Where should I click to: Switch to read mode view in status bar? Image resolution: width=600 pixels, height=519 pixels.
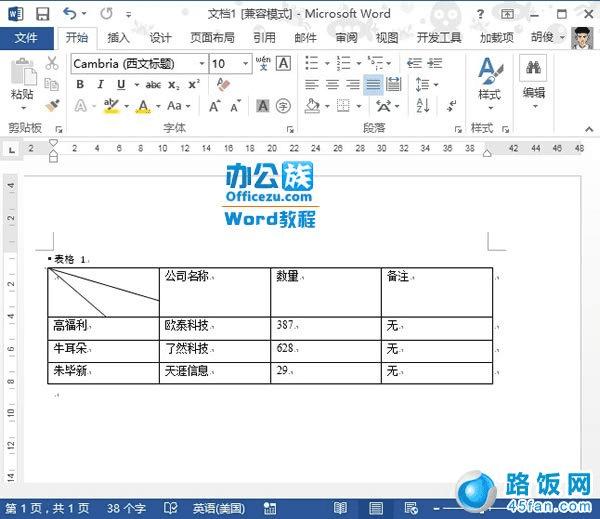point(340,508)
